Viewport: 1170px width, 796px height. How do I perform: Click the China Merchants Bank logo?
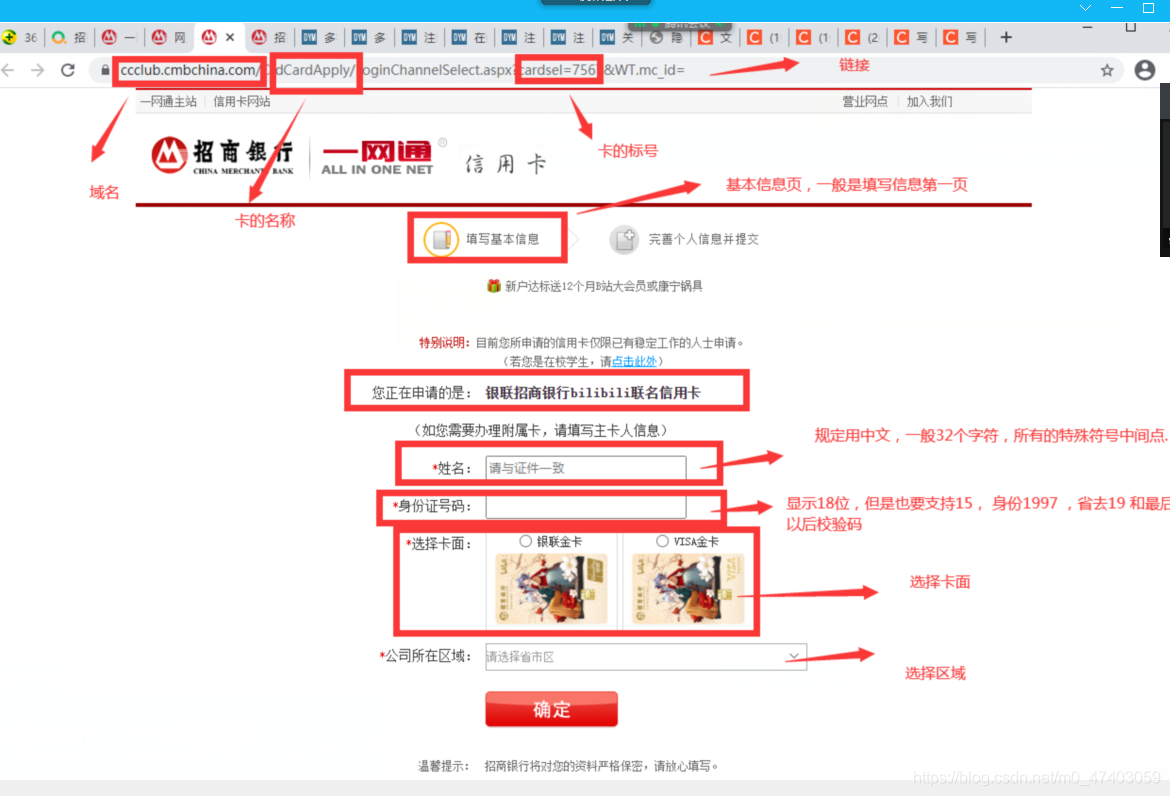(222, 155)
